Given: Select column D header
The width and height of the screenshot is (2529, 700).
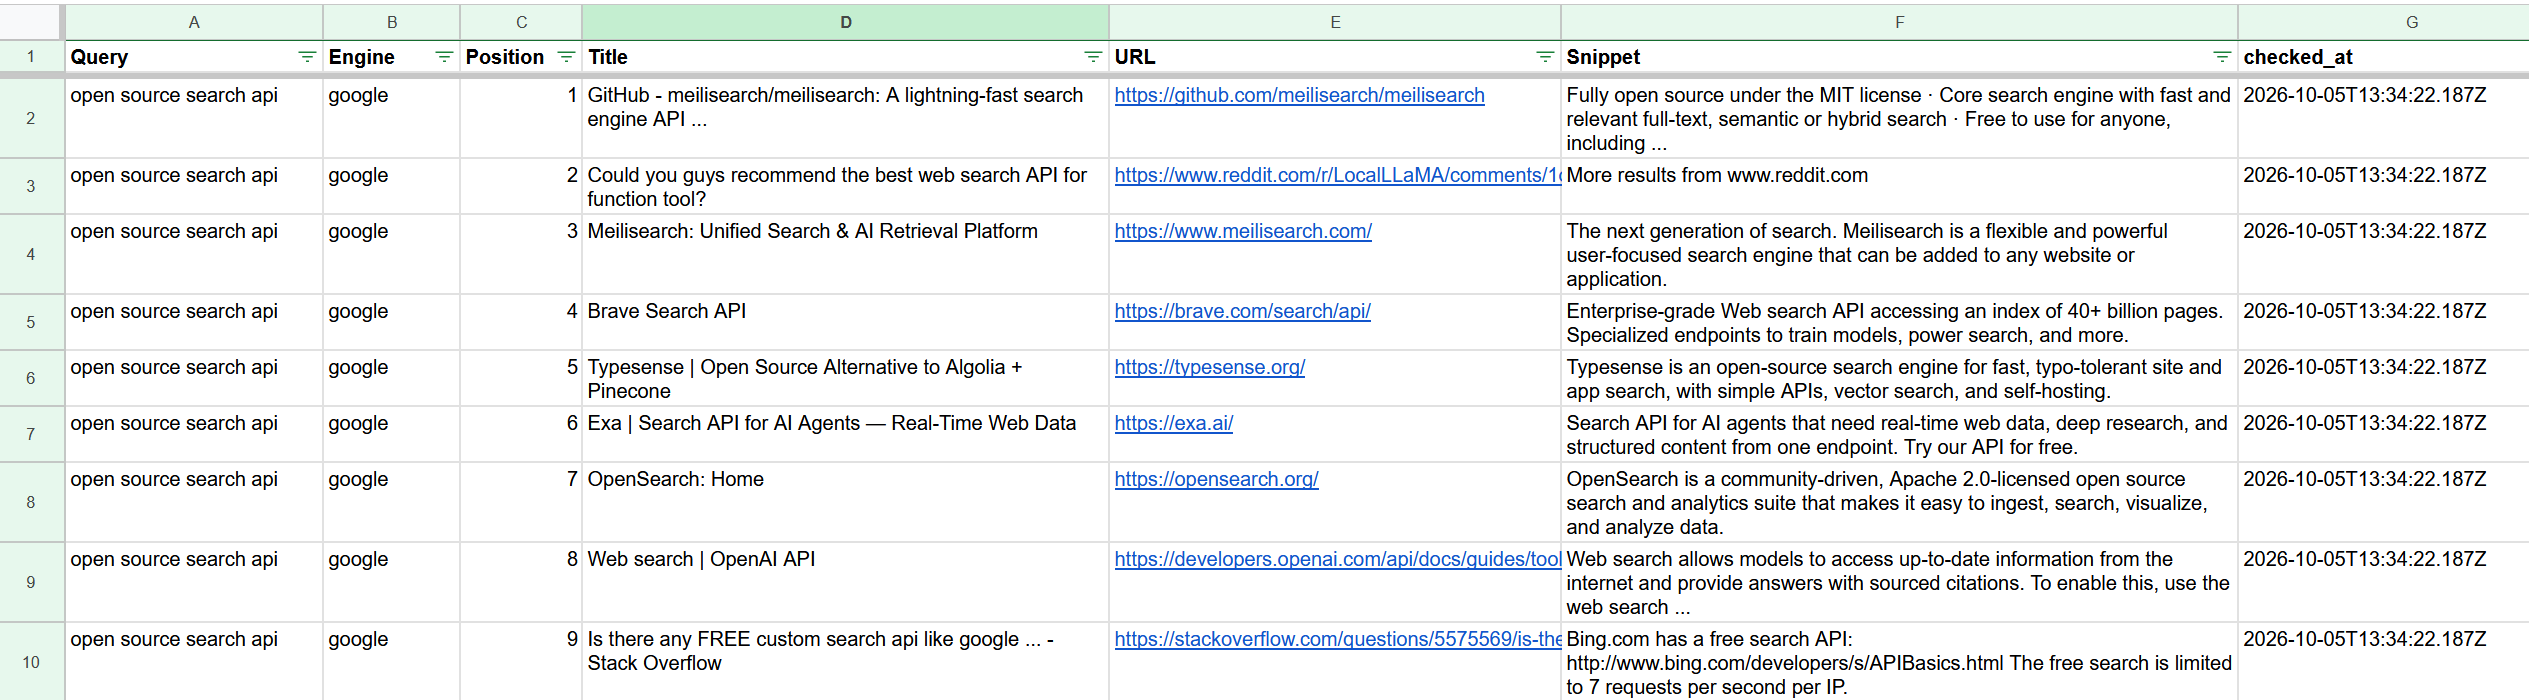Looking at the screenshot, I should [x=846, y=22].
